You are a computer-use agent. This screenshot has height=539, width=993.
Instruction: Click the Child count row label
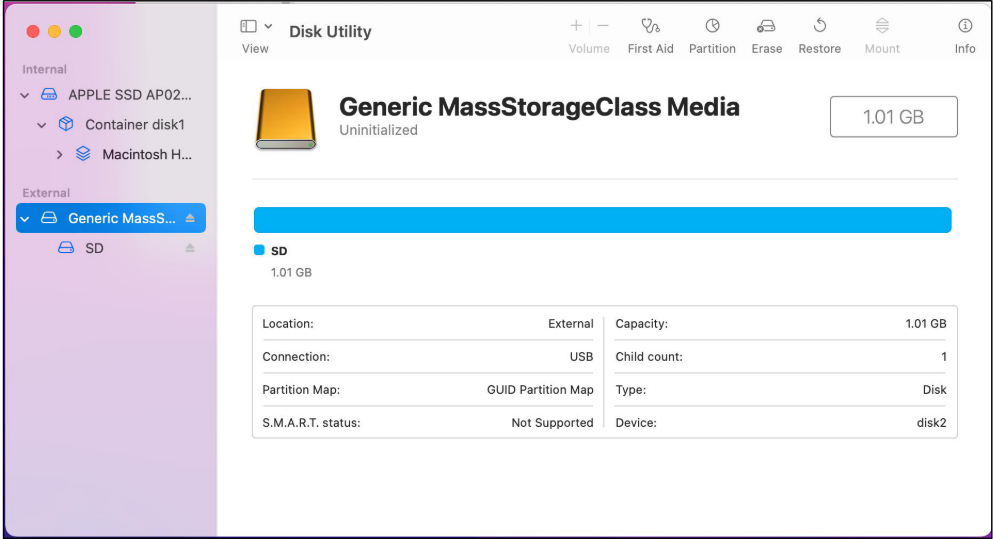pyautogui.click(x=649, y=357)
